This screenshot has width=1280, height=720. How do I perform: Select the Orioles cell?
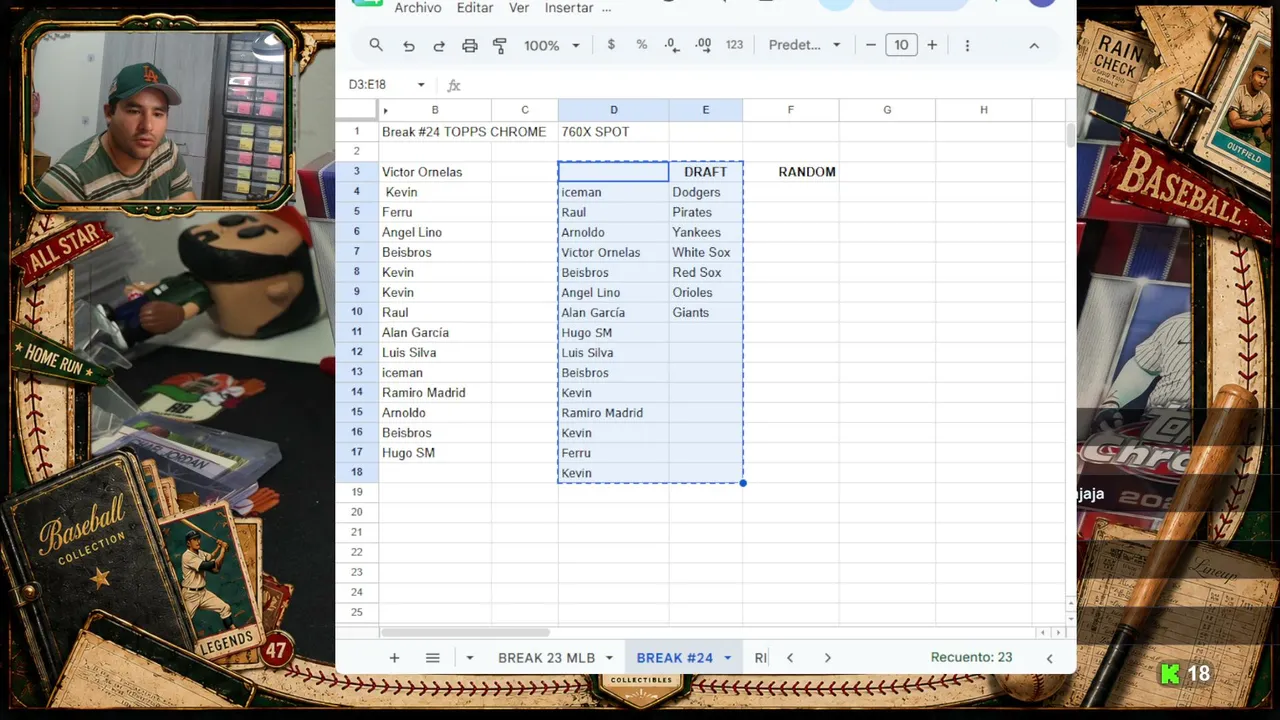click(x=706, y=292)
